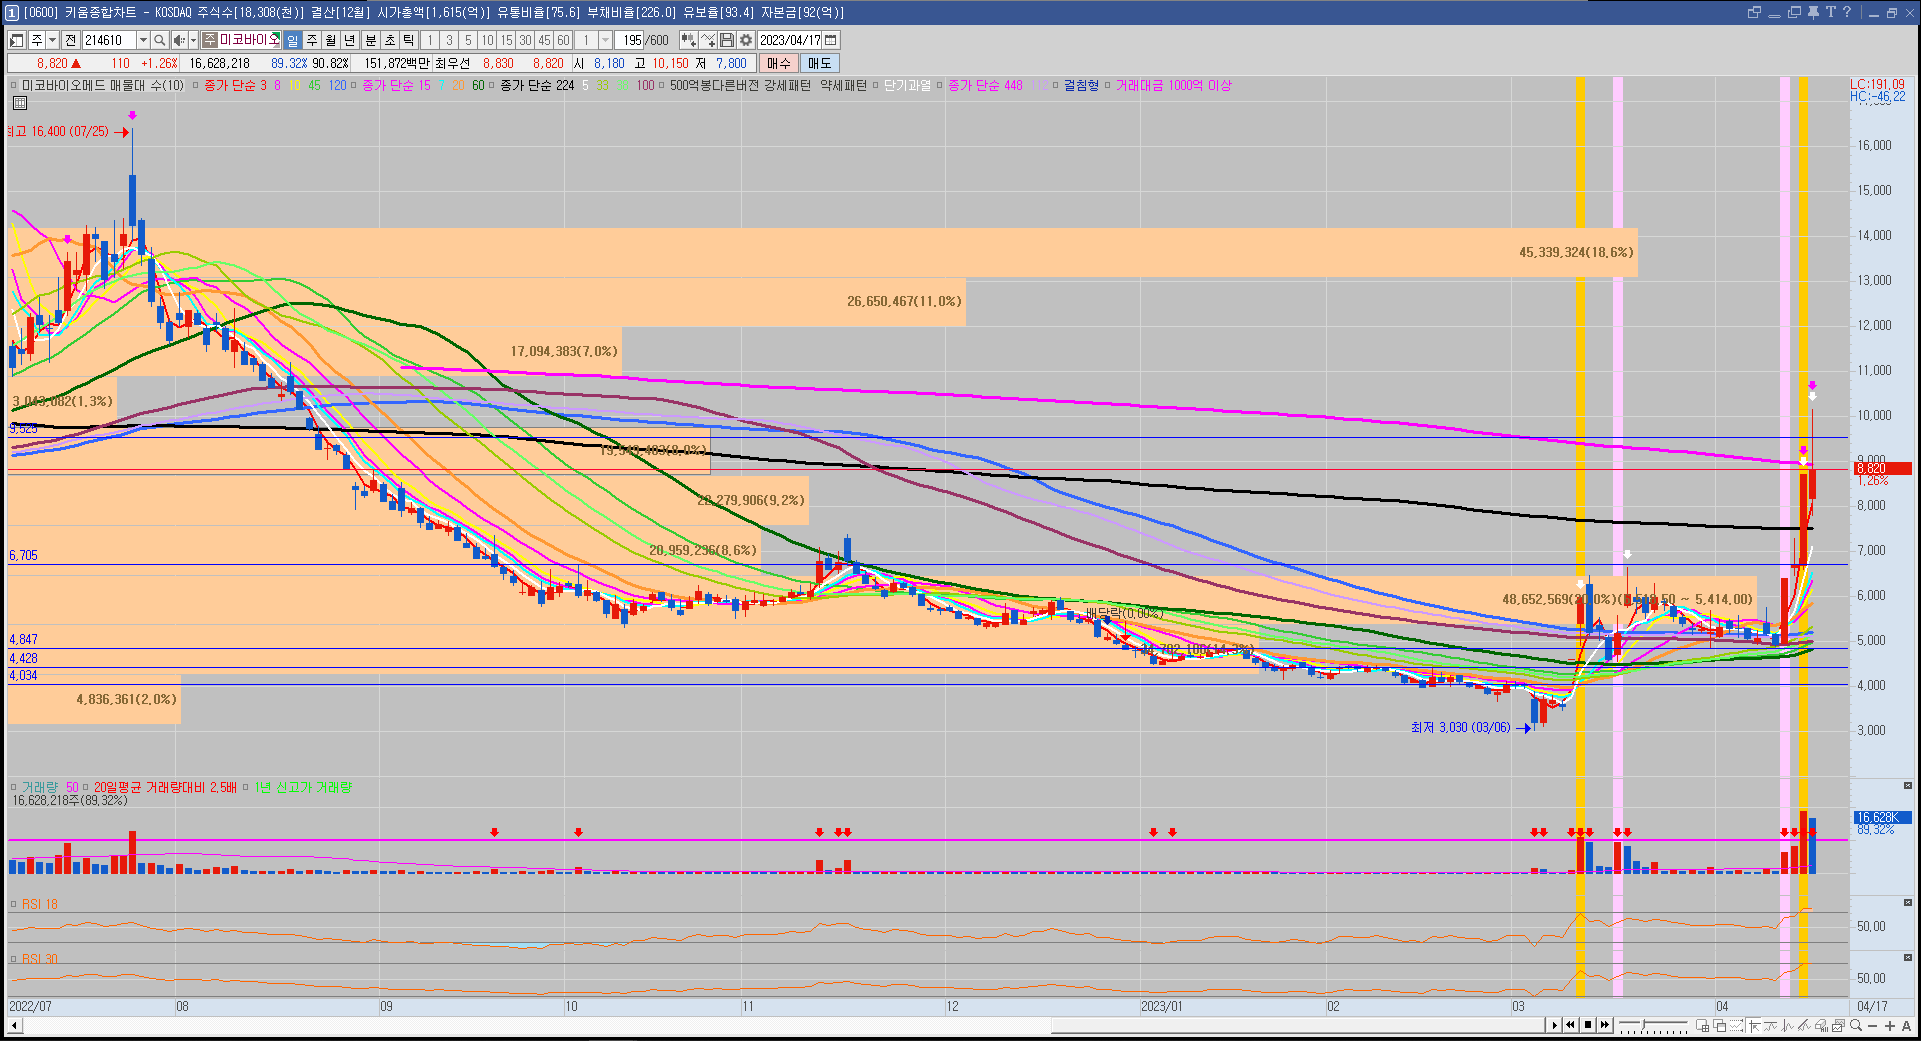Click the date field 2023/04/17
The image size is (1921, 1041).
click(790, 40)
